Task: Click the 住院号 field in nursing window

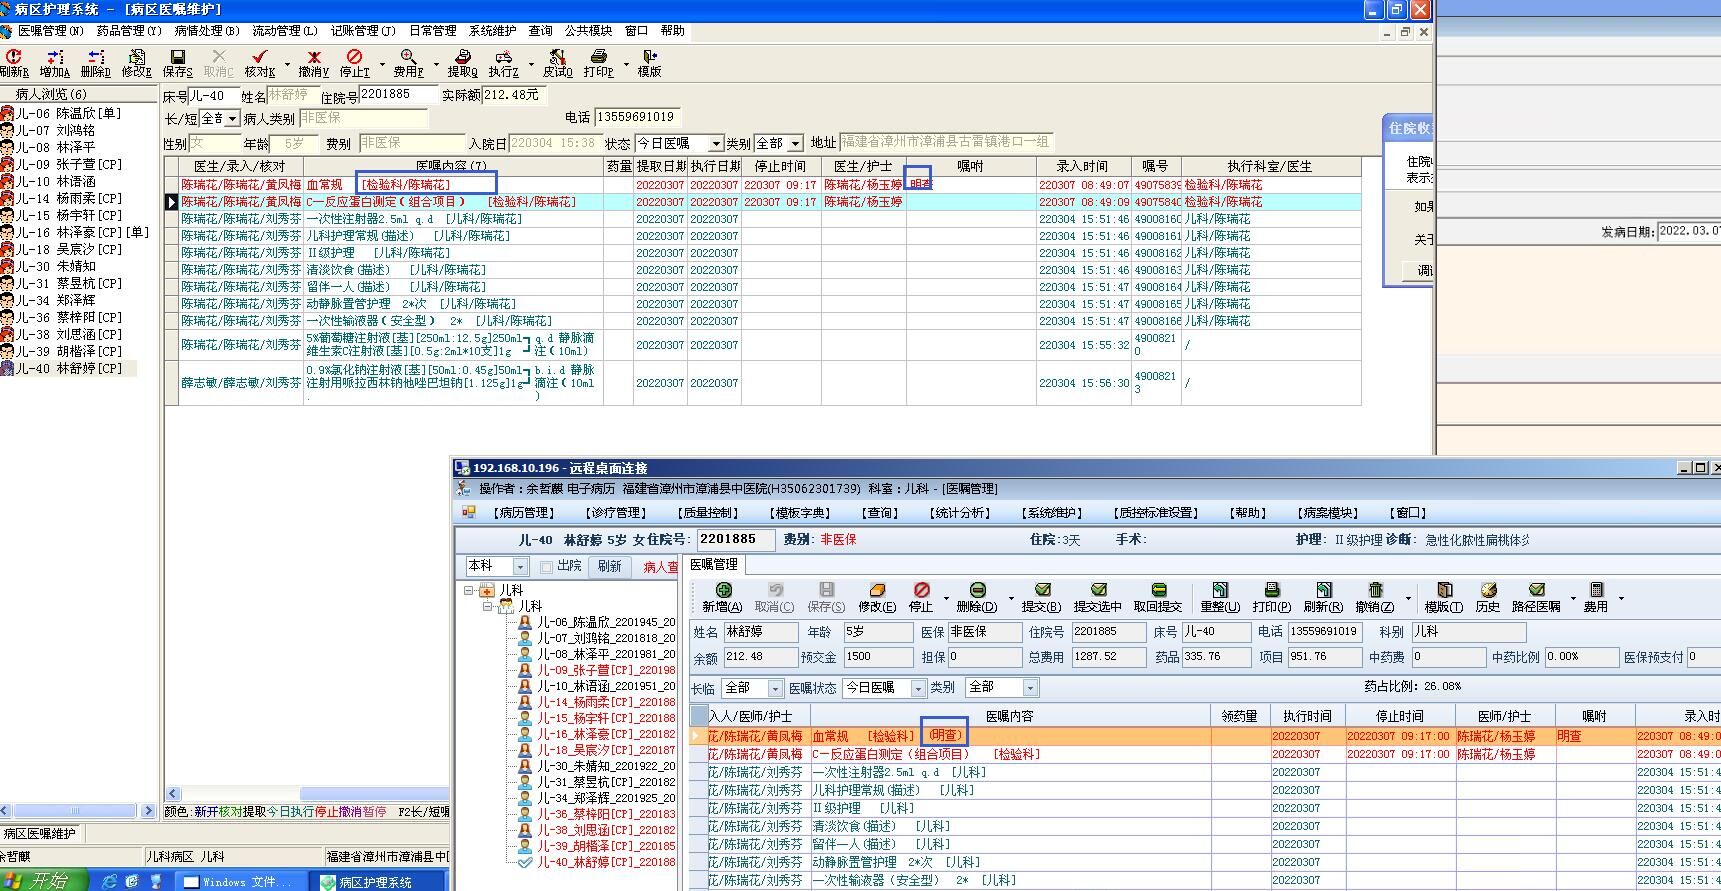Action: [398, 95]
